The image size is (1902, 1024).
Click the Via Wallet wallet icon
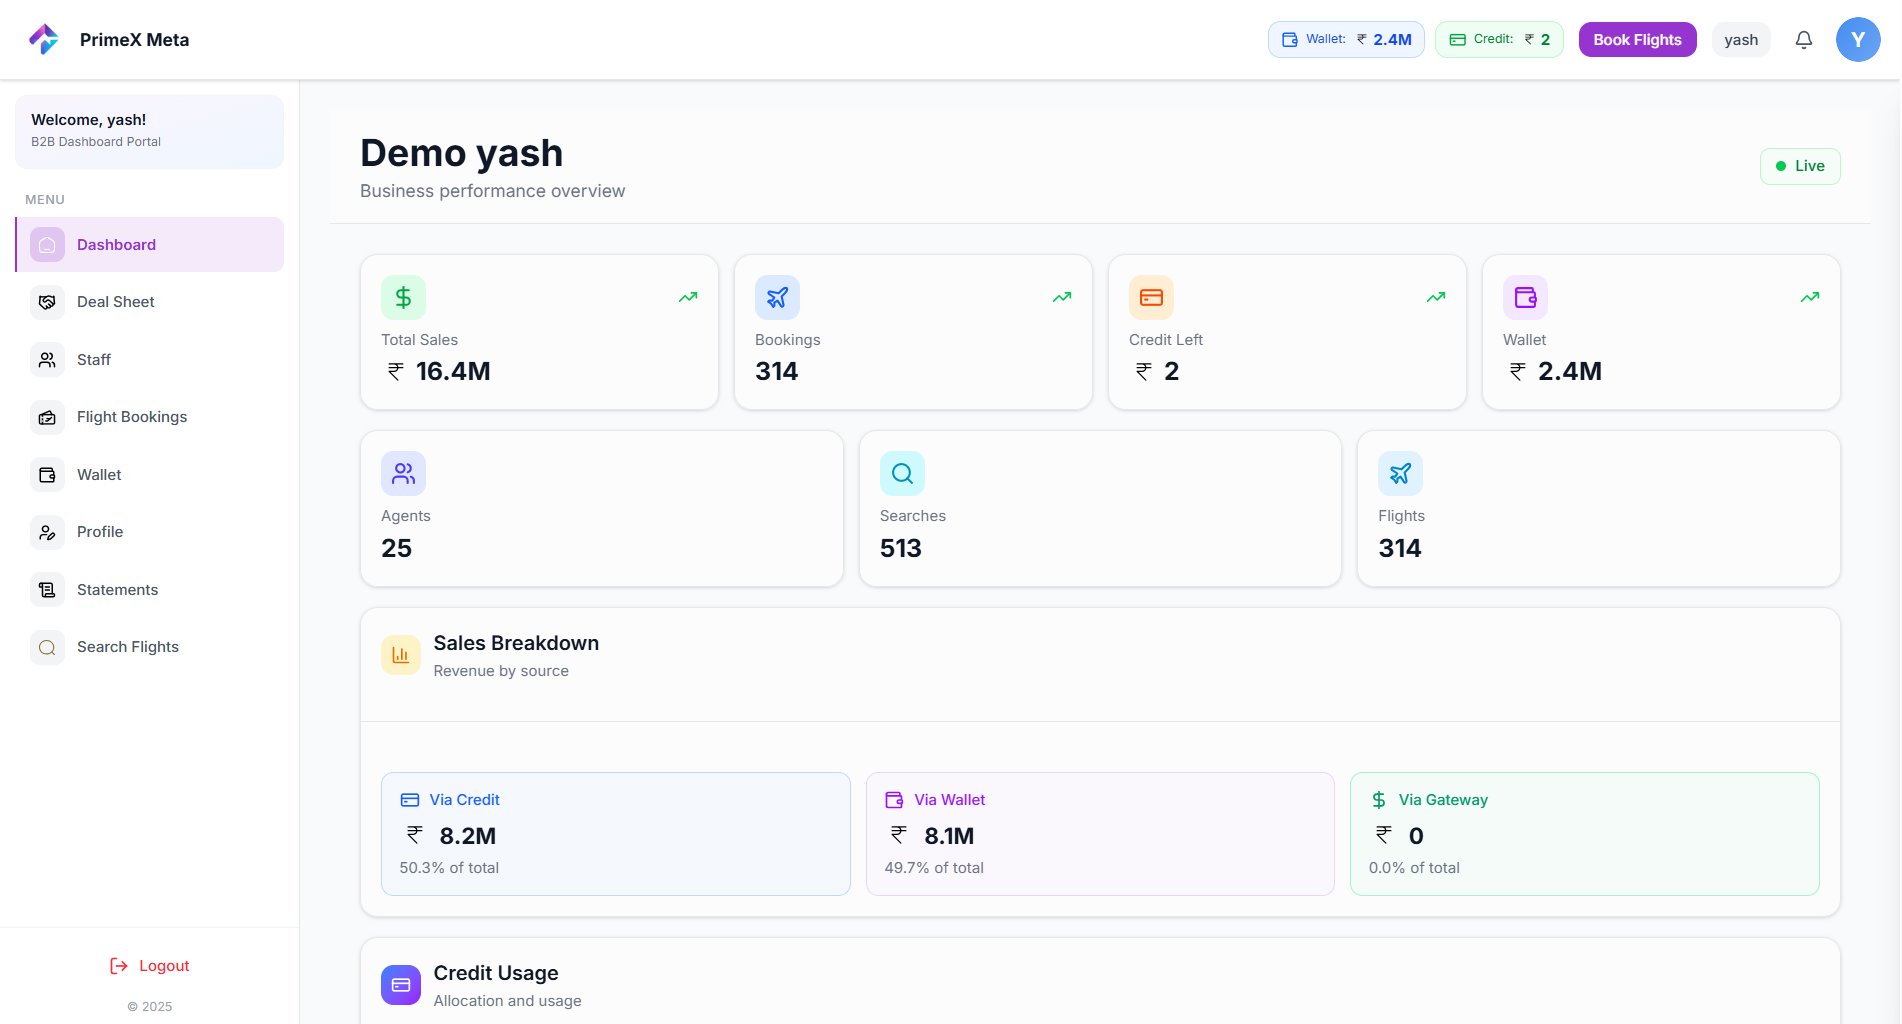click(894, 800)
